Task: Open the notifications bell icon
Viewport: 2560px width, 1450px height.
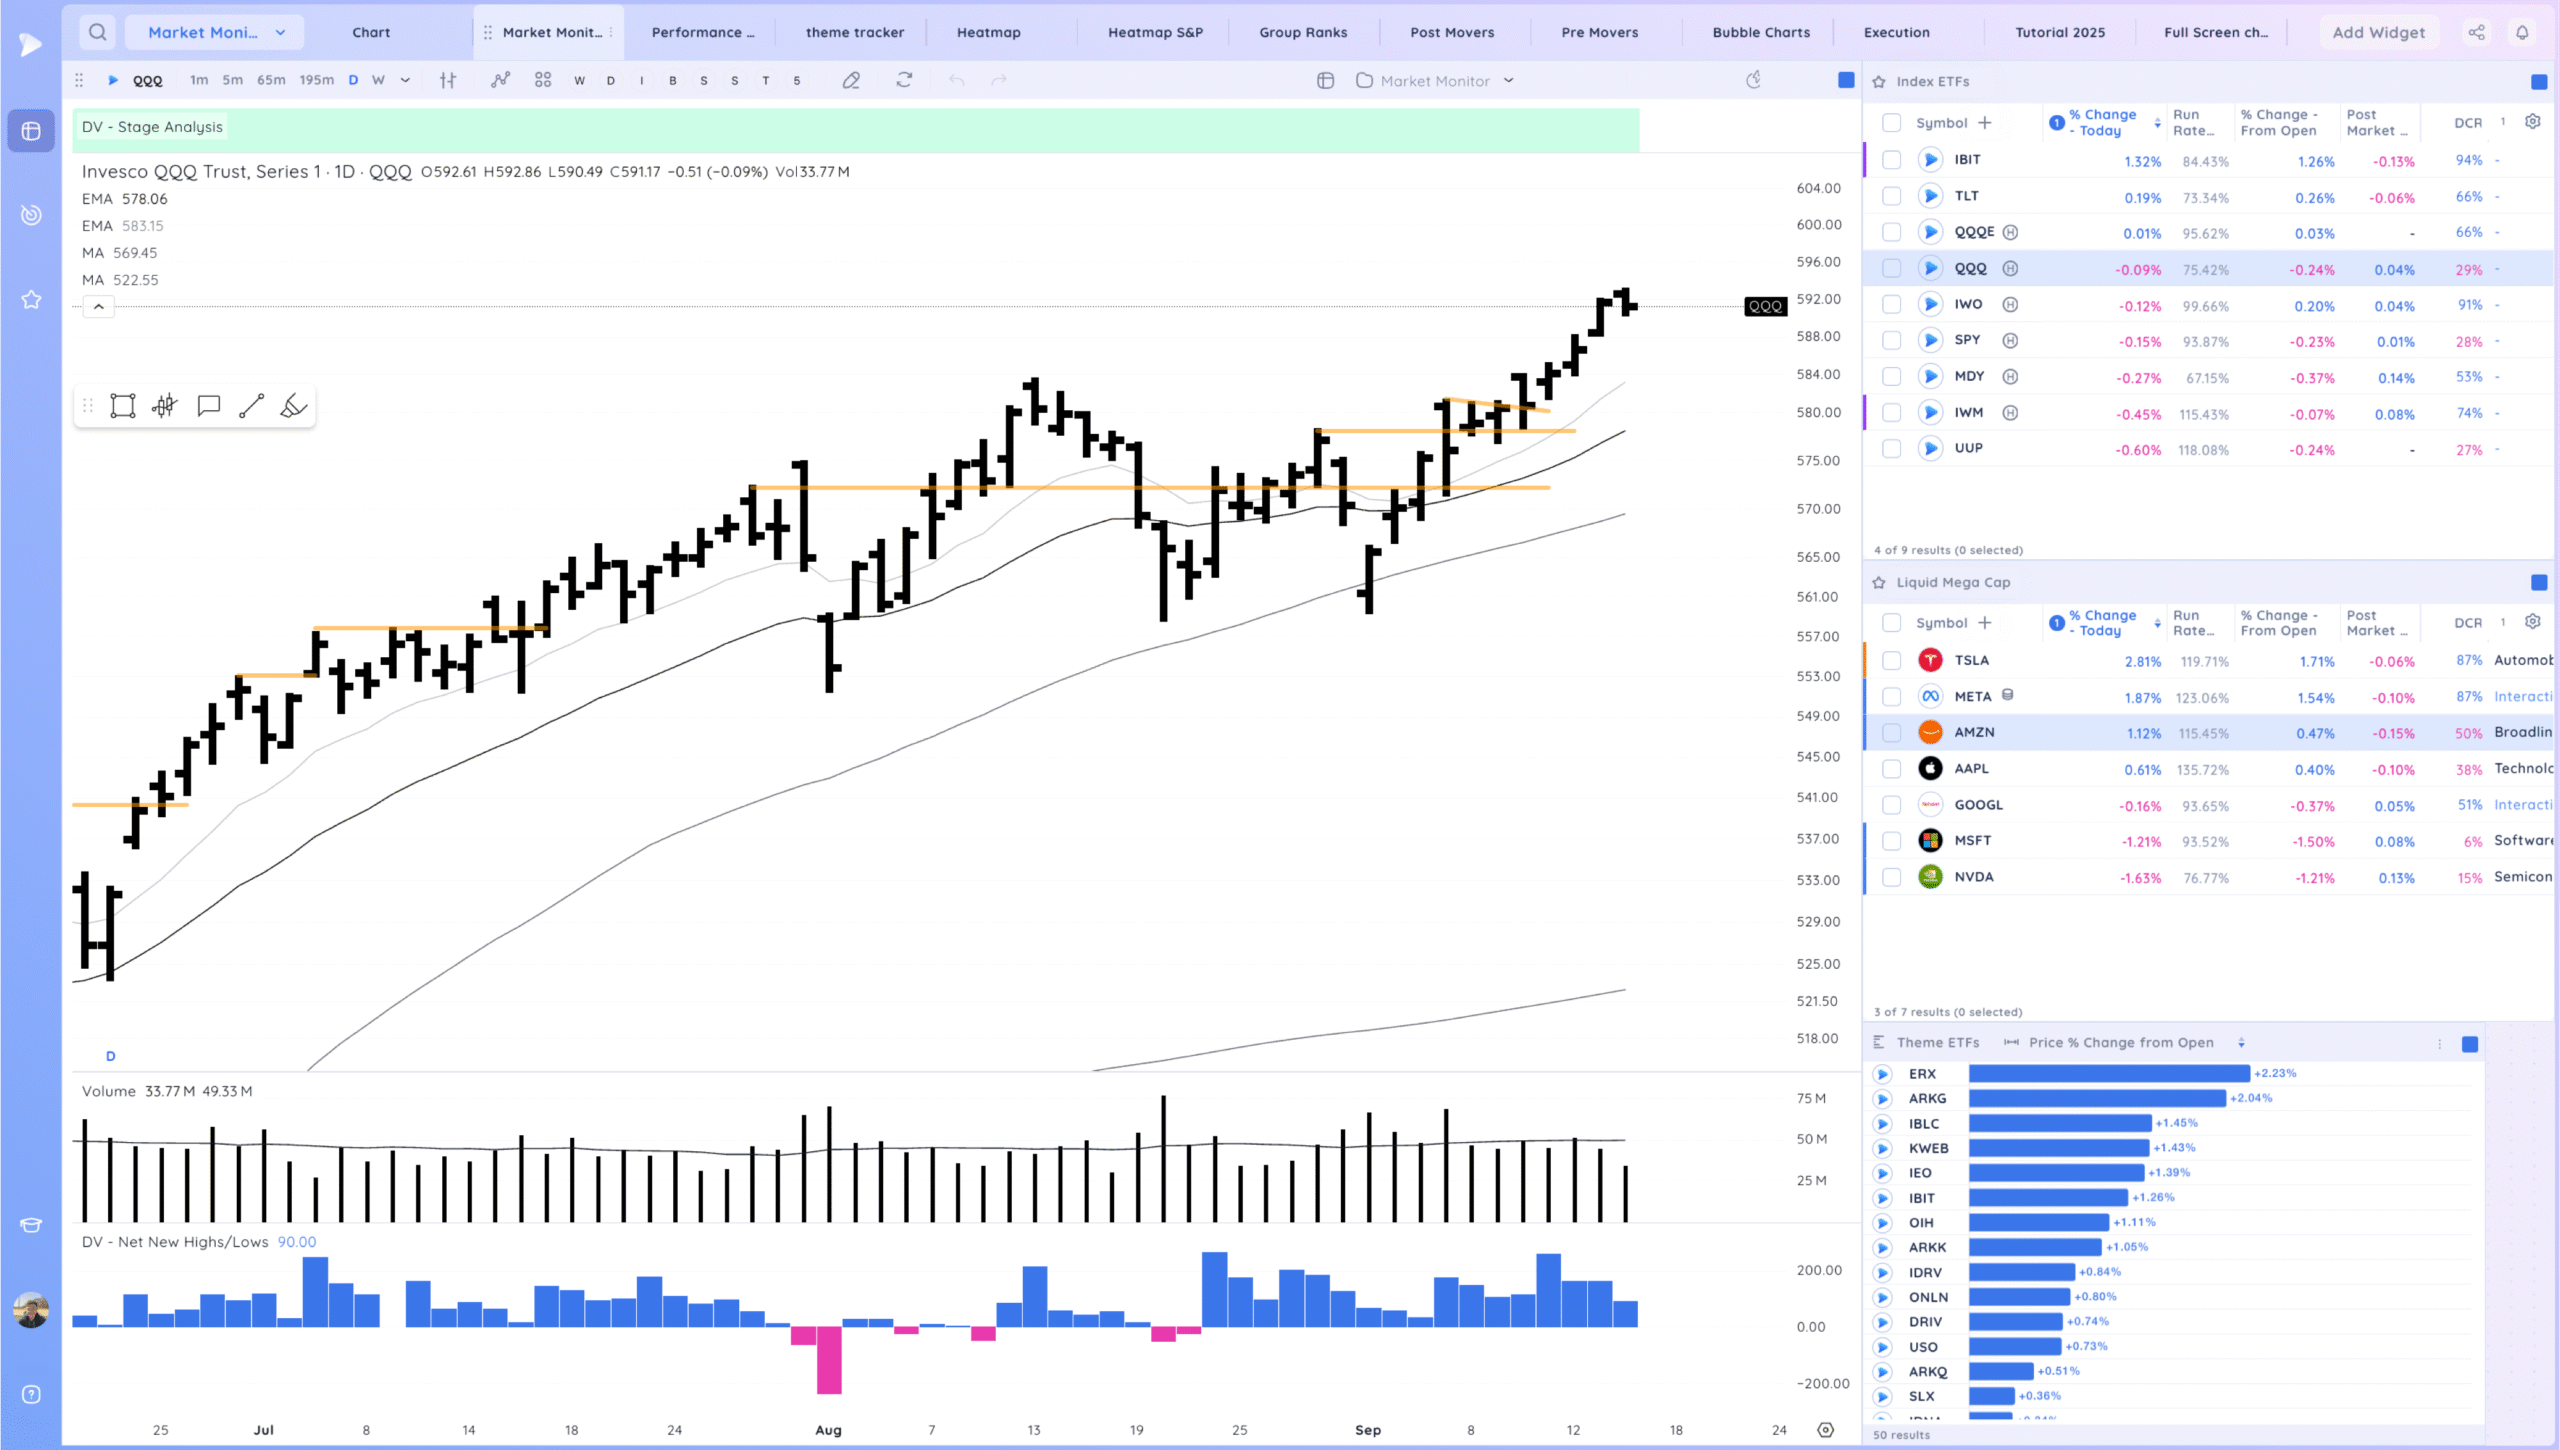Action: (x=2522, y=32)
